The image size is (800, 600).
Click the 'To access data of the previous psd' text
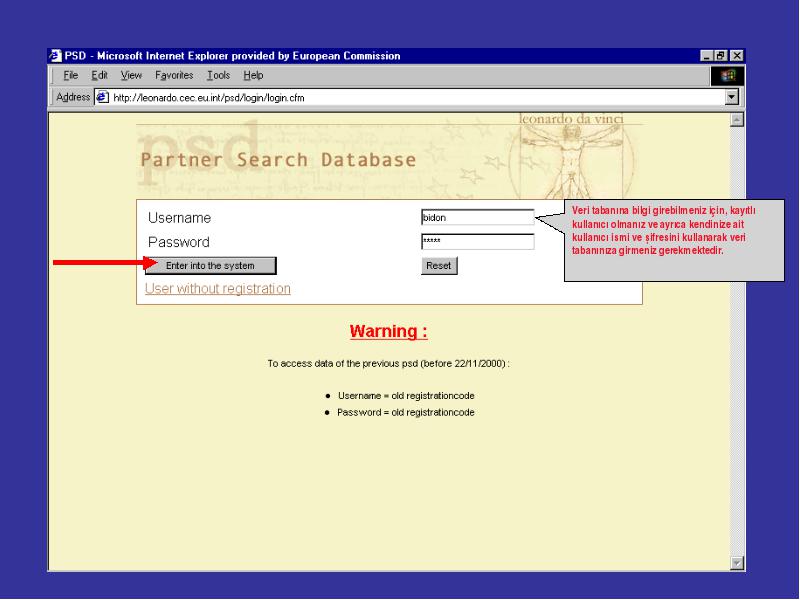[389, 363]
